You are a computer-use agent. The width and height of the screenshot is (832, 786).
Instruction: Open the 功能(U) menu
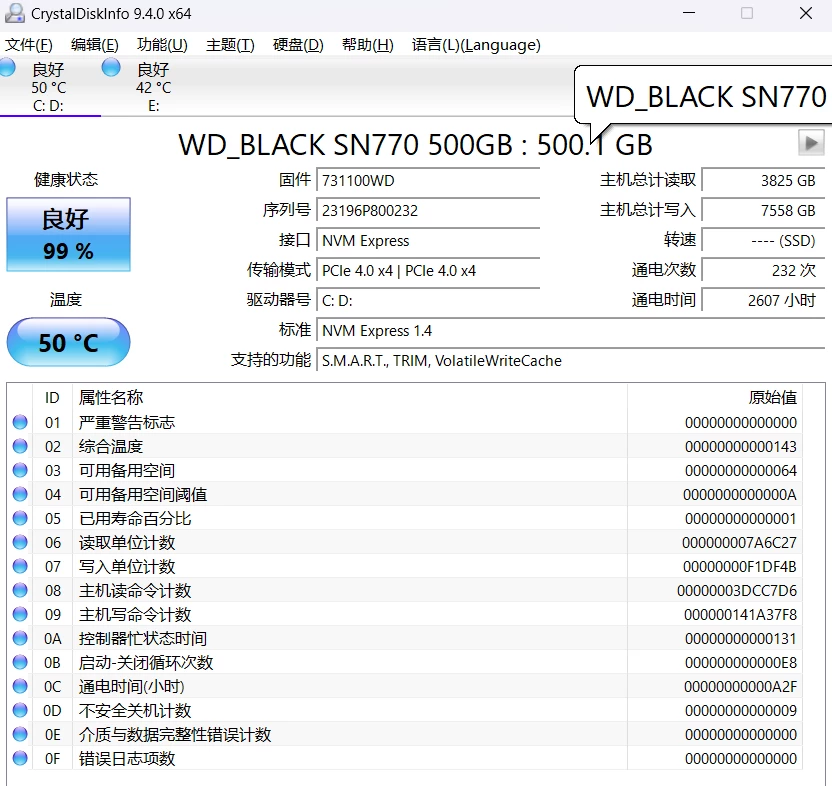[162, 45]
